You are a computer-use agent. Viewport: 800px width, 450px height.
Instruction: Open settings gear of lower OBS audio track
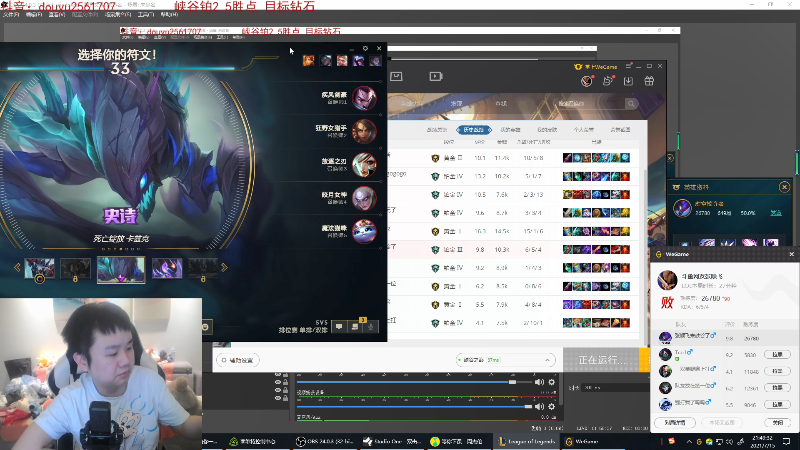(552, 407)
